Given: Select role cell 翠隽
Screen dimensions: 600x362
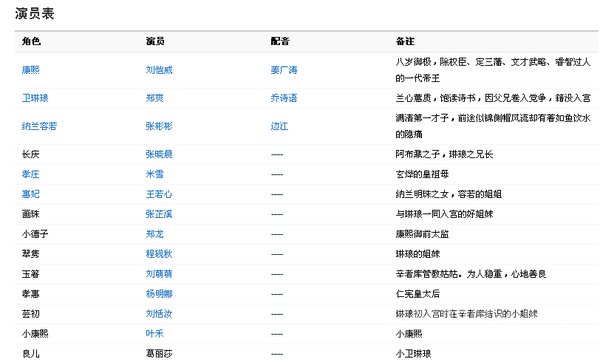Looking at the screenshot, I should tap(31, 254).
